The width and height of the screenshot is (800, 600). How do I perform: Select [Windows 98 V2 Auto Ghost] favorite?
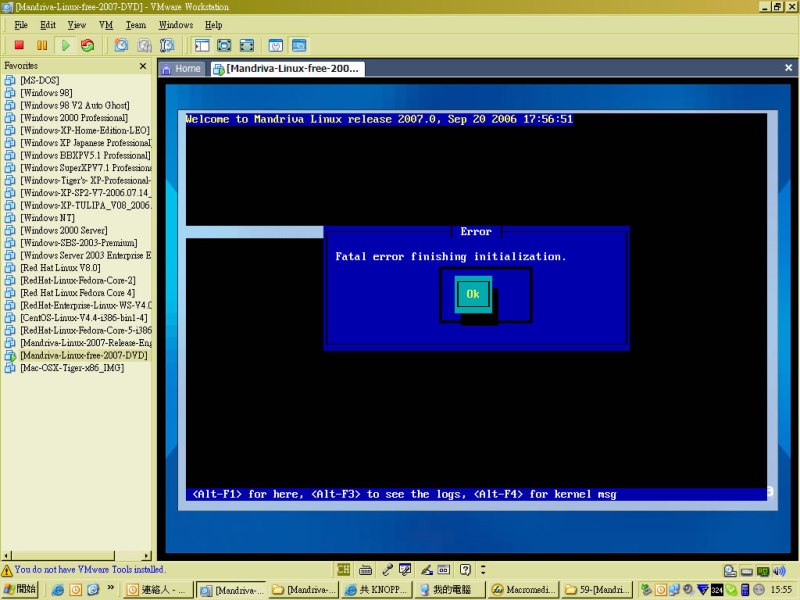tap(75, 105)
